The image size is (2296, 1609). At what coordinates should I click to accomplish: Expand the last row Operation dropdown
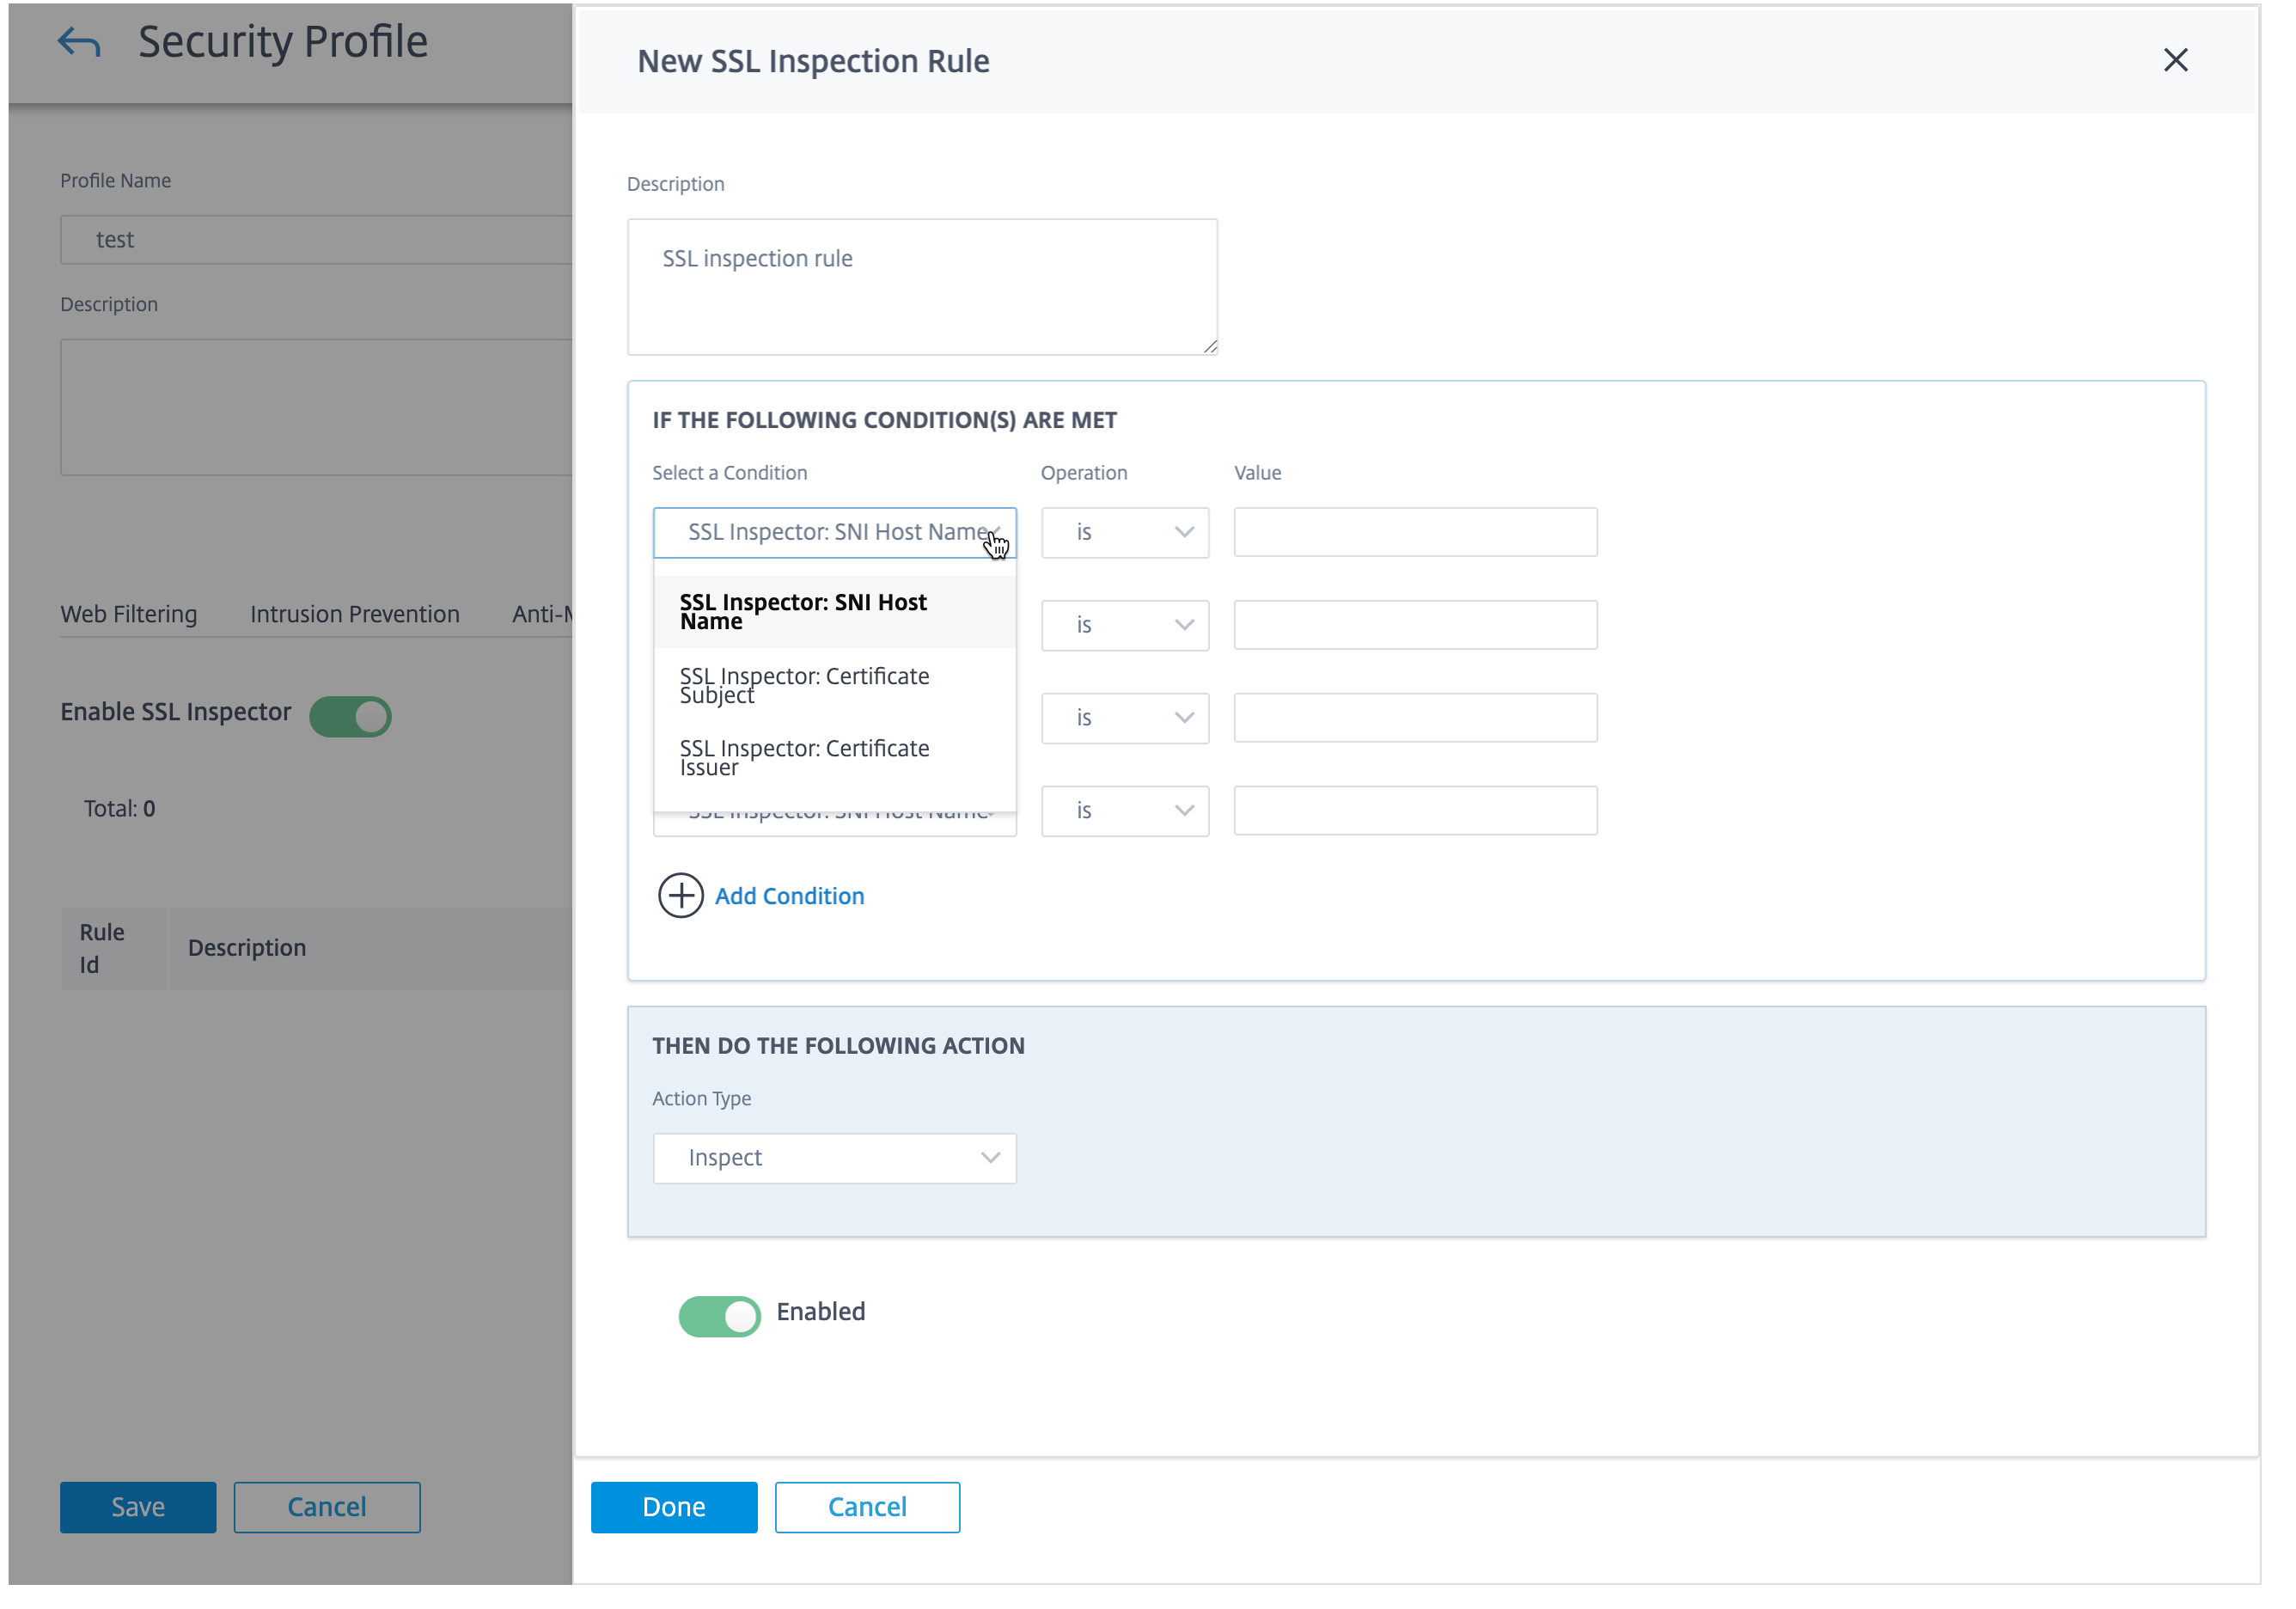[x=1125, y=810]
